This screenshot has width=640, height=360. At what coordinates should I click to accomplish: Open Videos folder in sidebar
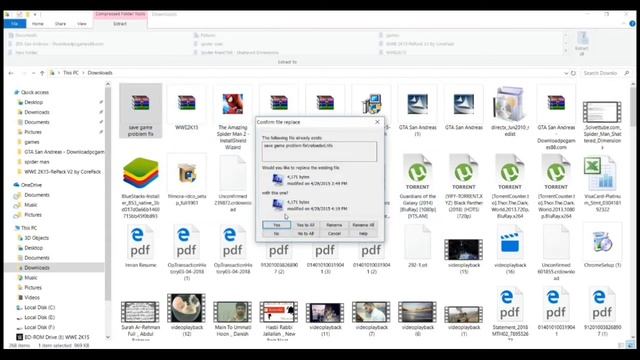[29, 298]
